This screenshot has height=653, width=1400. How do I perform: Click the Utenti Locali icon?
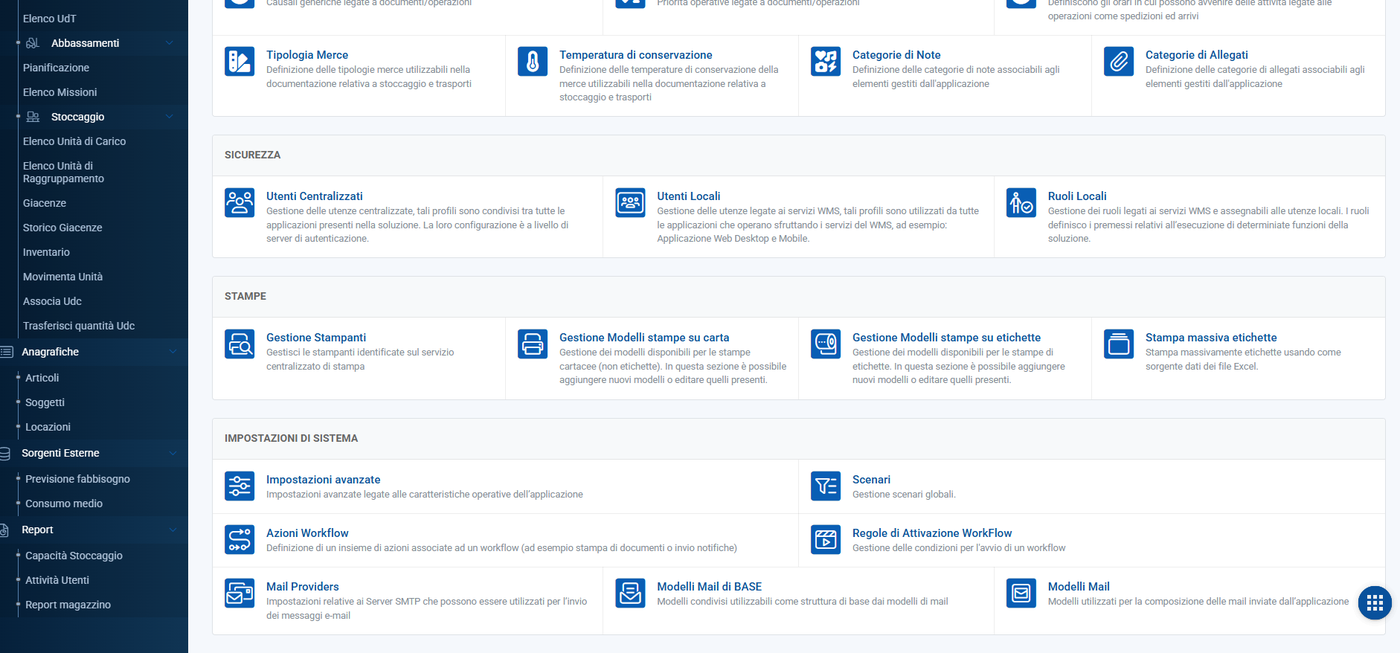630,202
